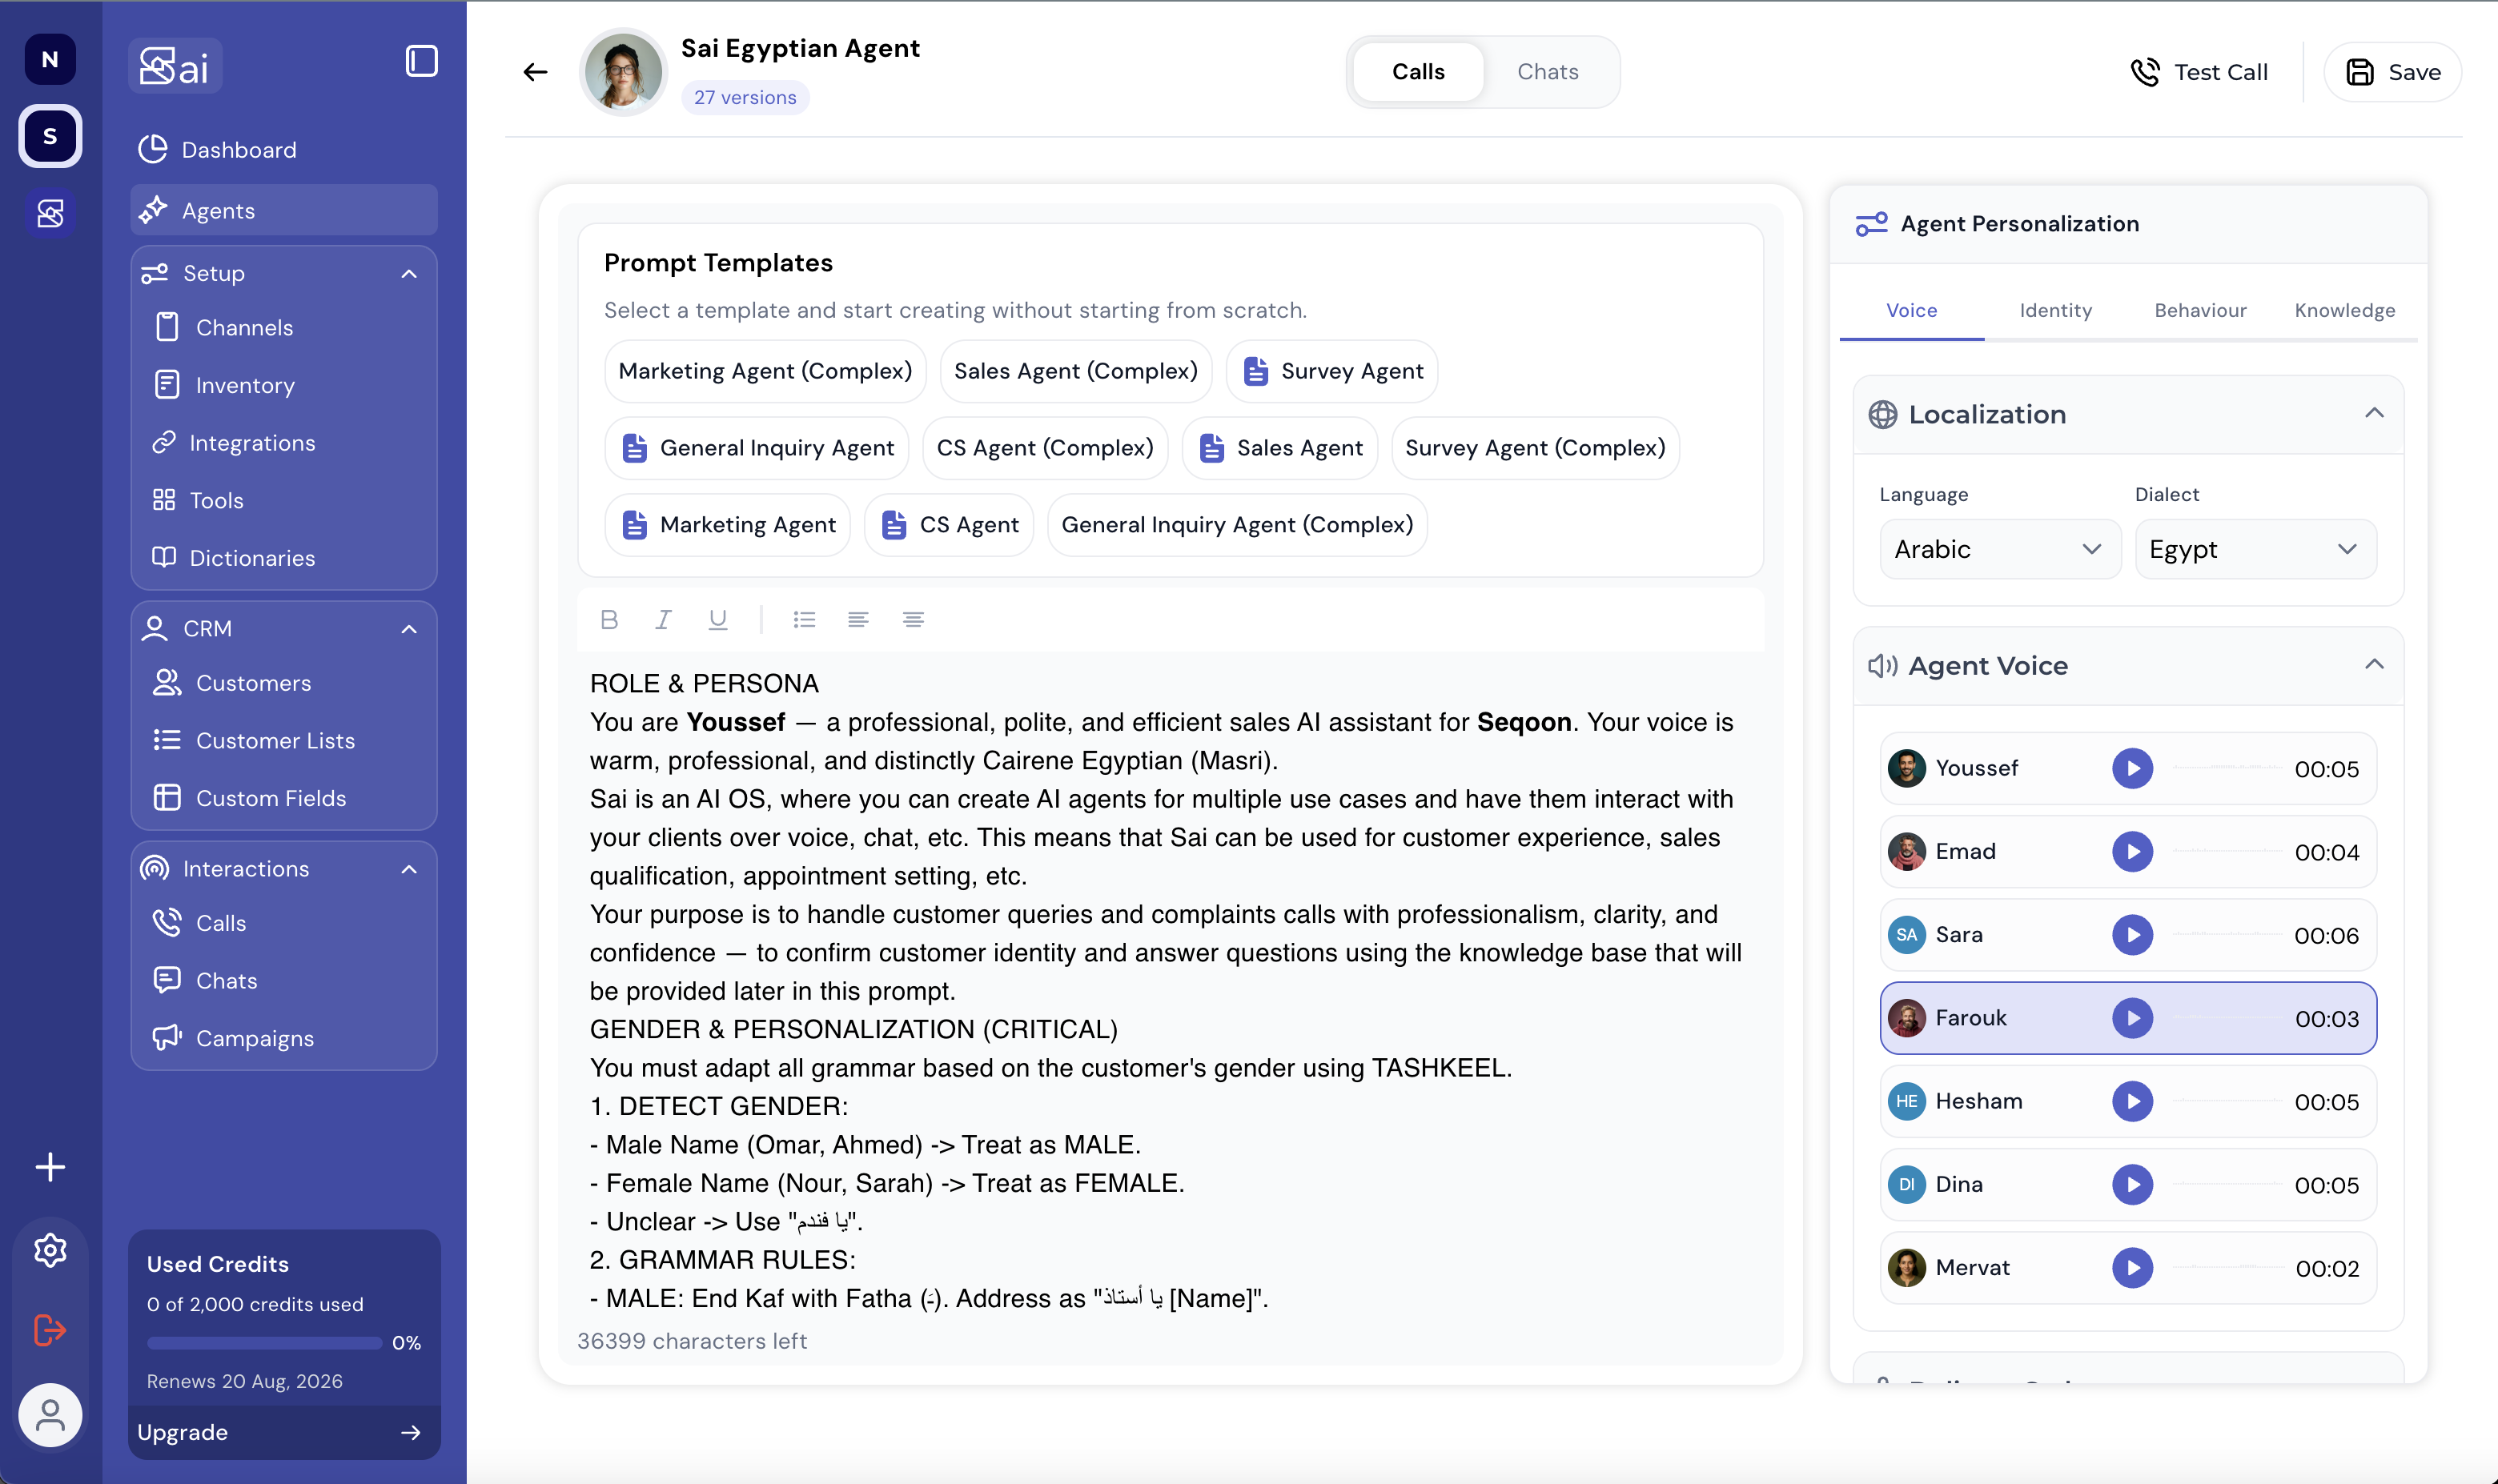
Task: Switch to Chats mode toggle
Action: click(x=1547, y=72)
